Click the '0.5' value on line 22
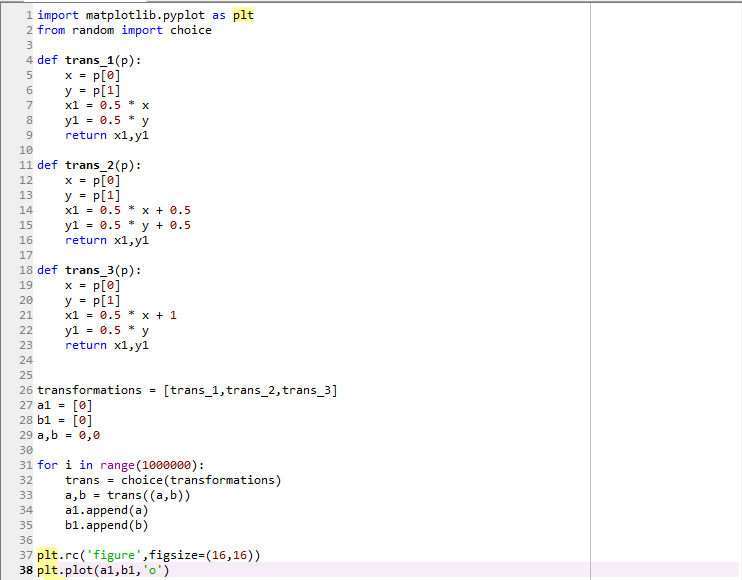This screenshot has width=742, height=580. coord(110,330)
